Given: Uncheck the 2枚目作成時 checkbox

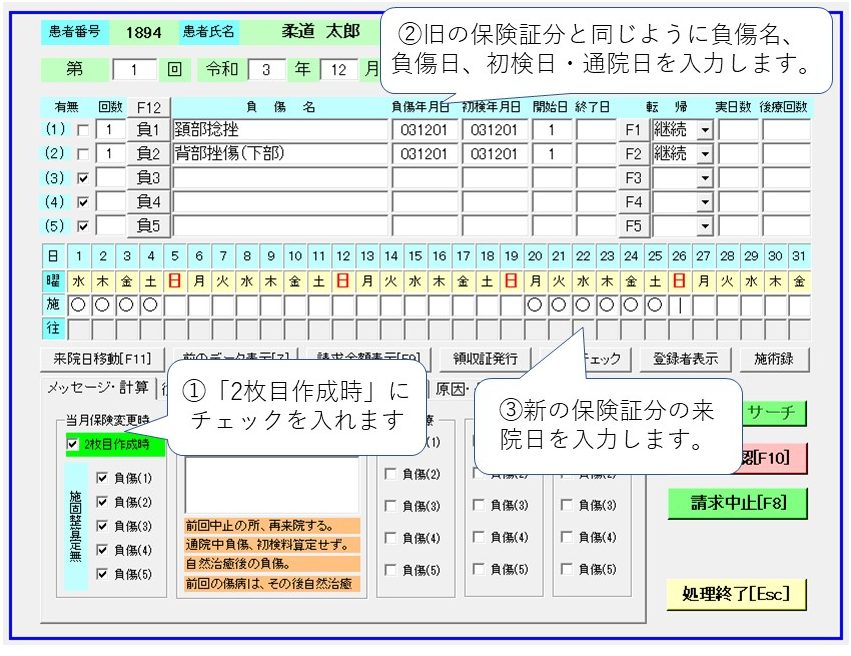Looking at the screenshot, I should [x=72, y=445].
